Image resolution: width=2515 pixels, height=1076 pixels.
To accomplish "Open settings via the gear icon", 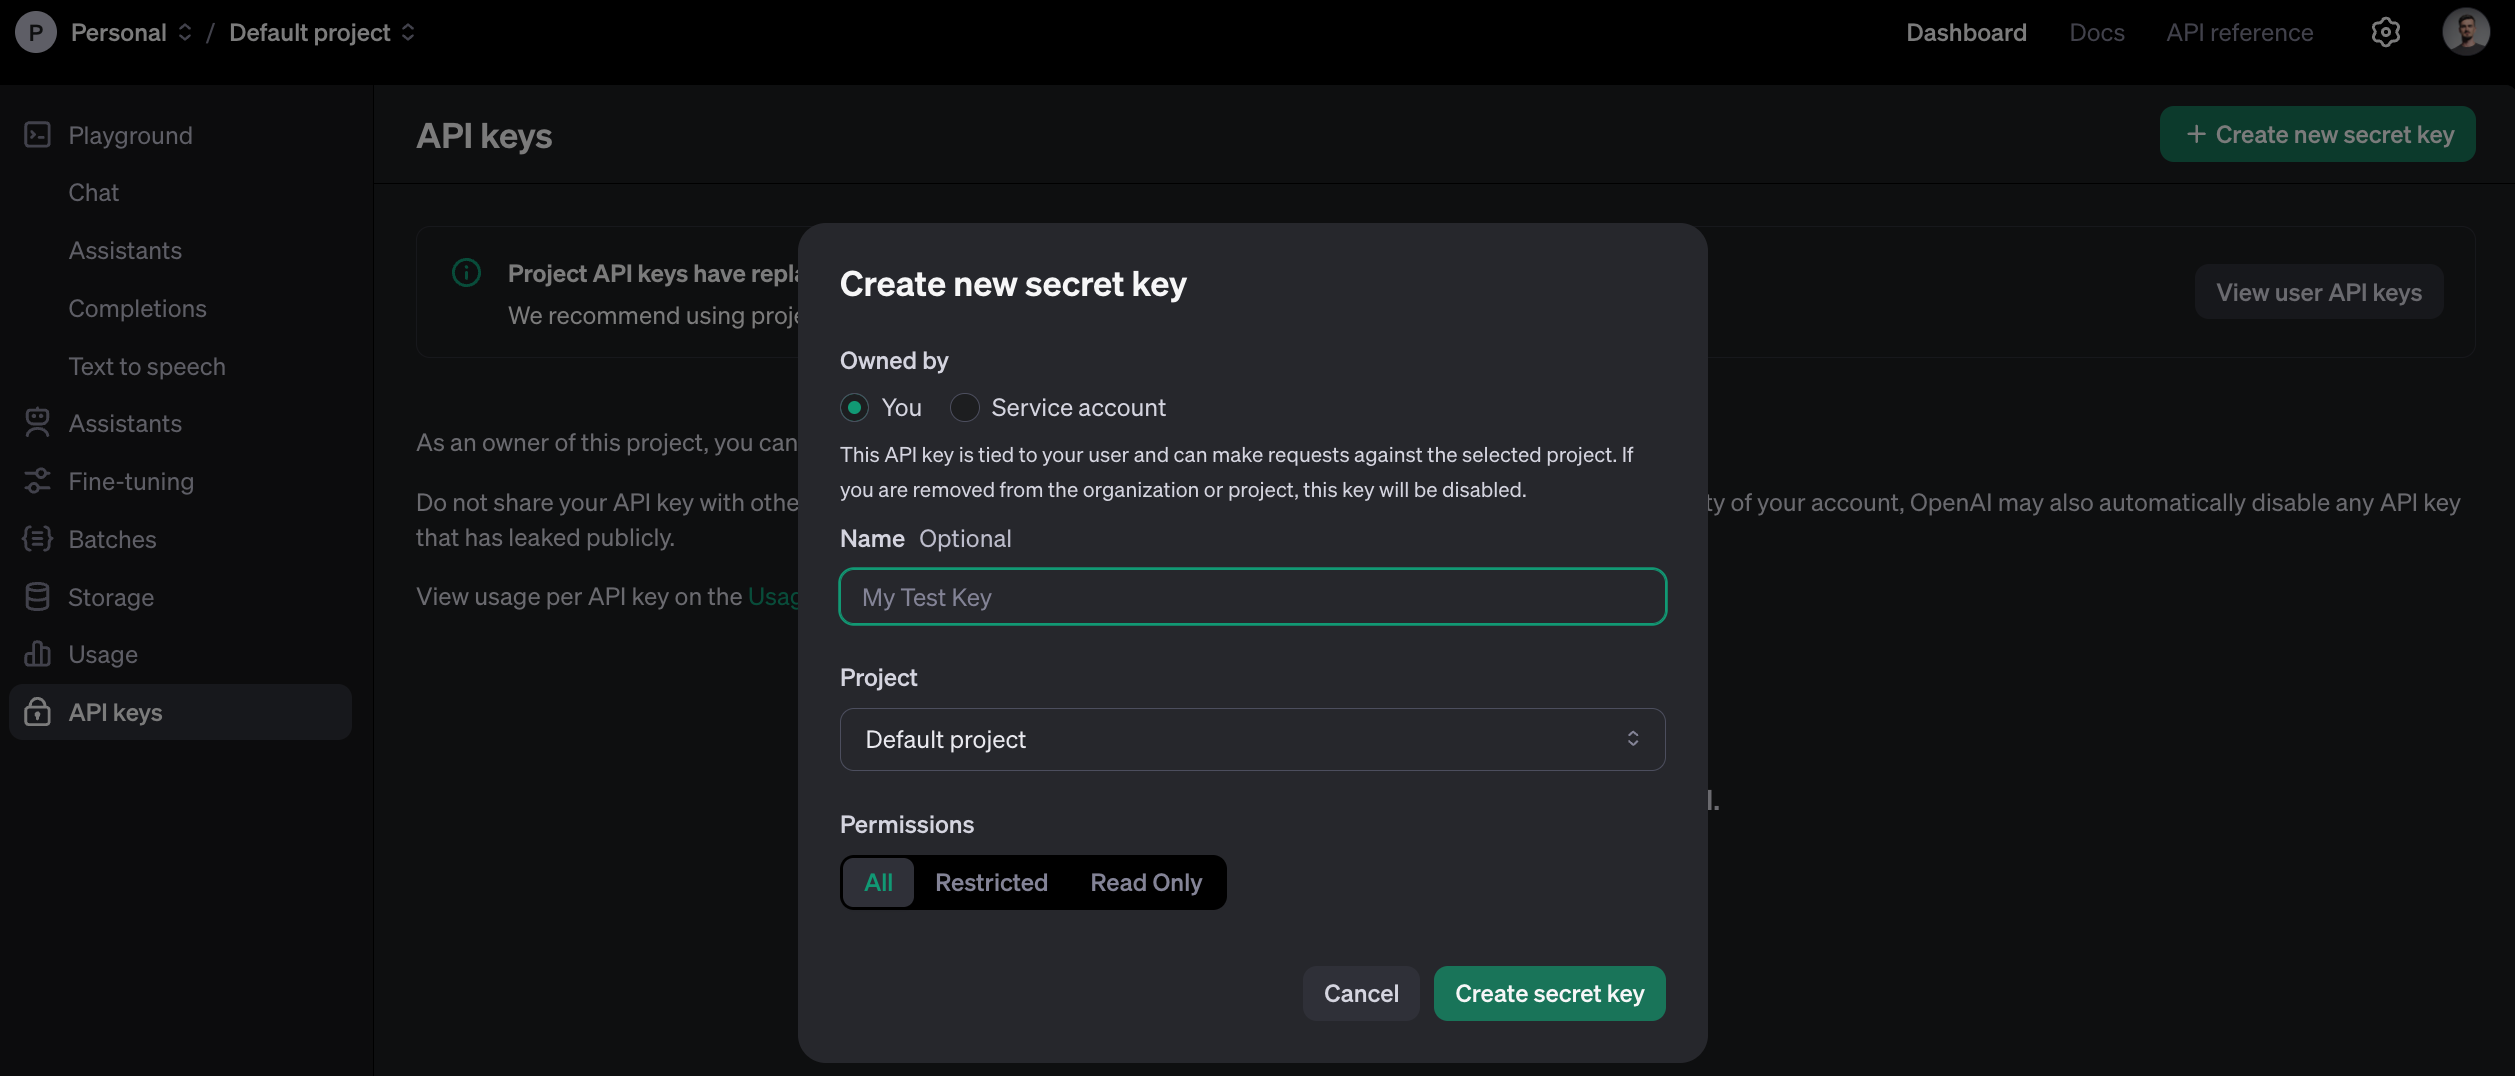I will 2385,33.
